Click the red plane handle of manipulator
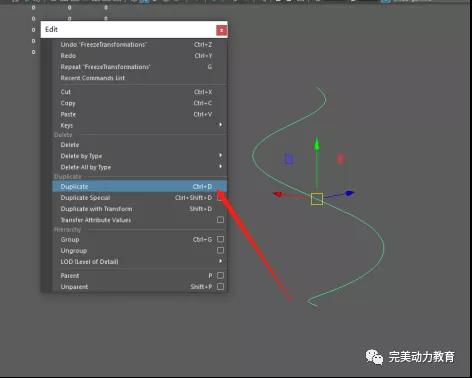This screenshot has width=472, height=378. pos(340,159)
